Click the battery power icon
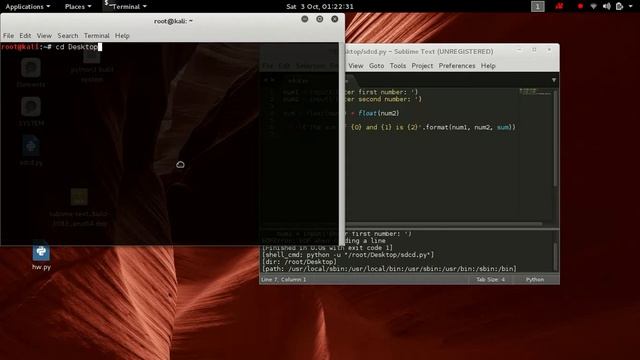The width and height of the screenshot is (640, 360). (620, 7)
